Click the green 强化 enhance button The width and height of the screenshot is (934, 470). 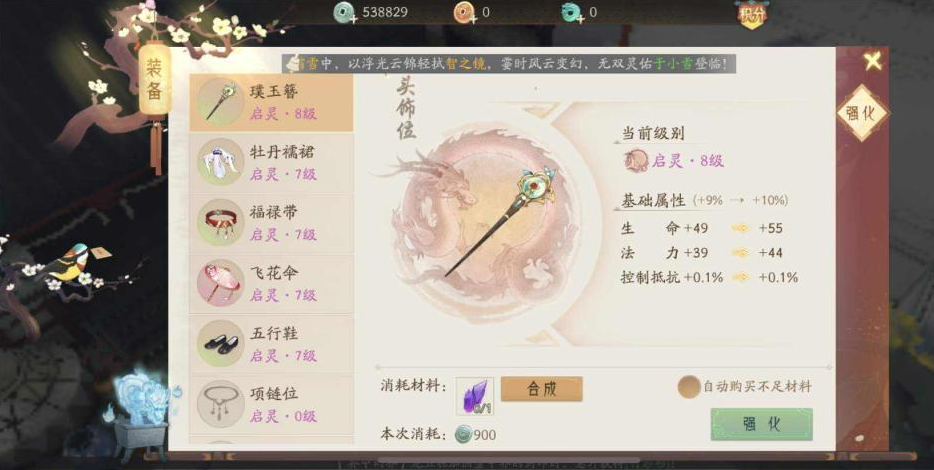click(x=761, y=424)
